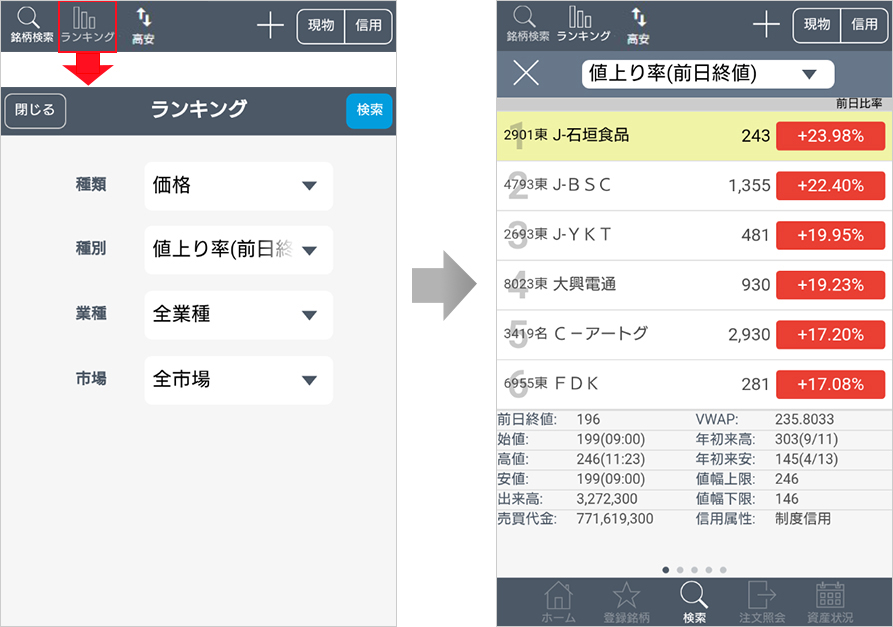893x627 pixels.
Task: Switch to 現物 in the left screen's header
Action: (321, 26)
